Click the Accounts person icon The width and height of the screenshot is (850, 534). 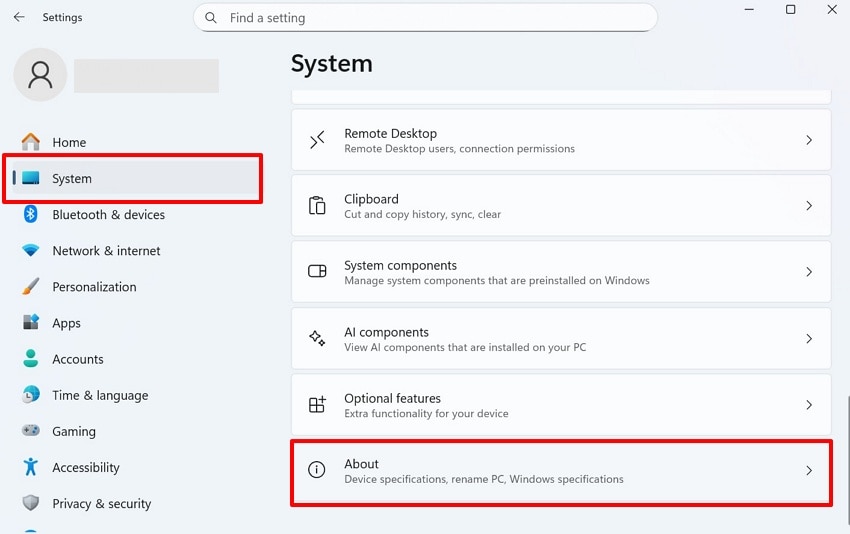[x=31, y=358]
